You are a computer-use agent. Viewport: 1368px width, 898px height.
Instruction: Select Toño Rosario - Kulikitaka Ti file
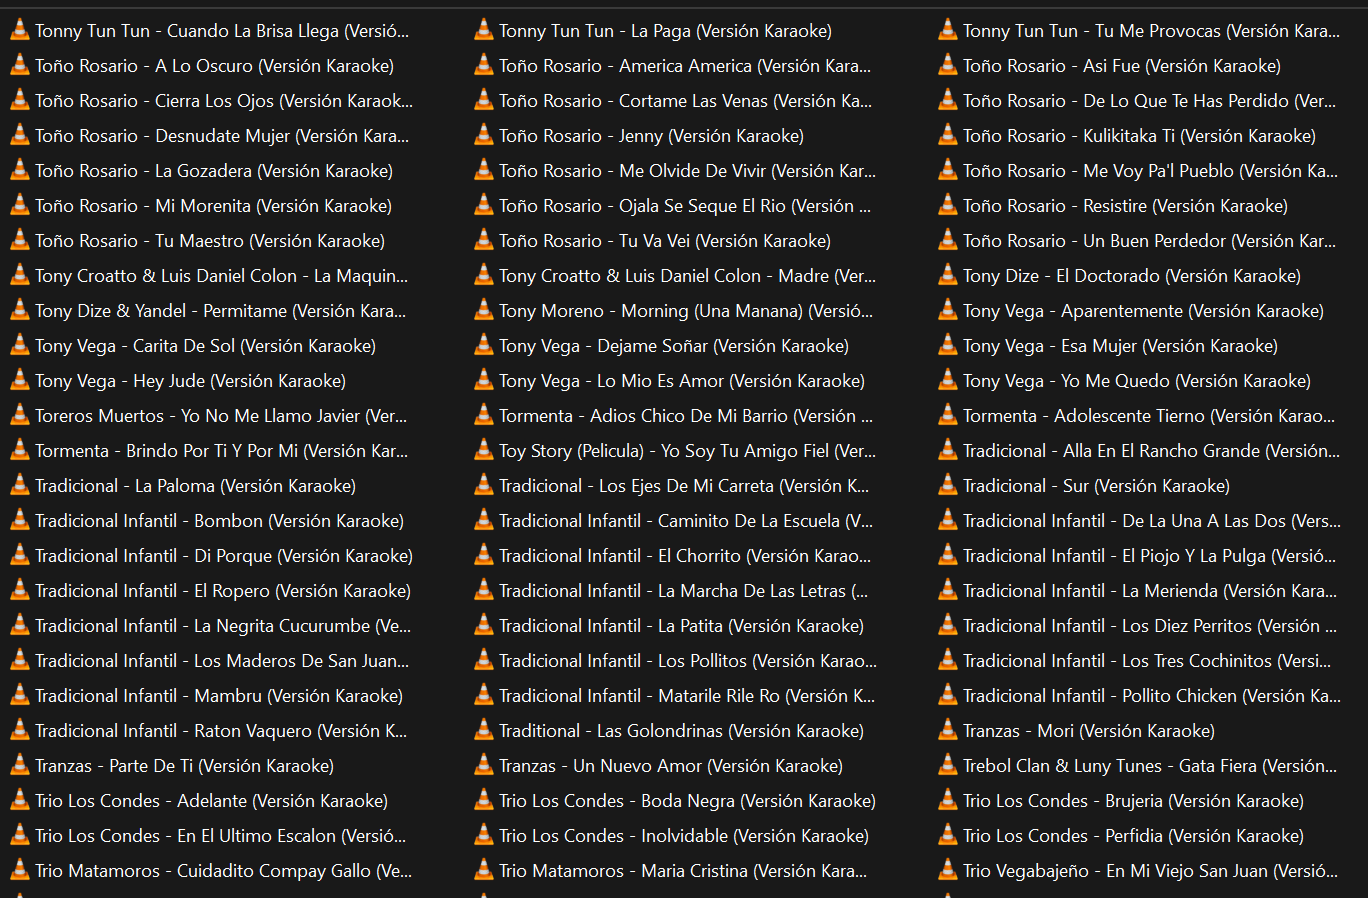[x=1139, y=136]
